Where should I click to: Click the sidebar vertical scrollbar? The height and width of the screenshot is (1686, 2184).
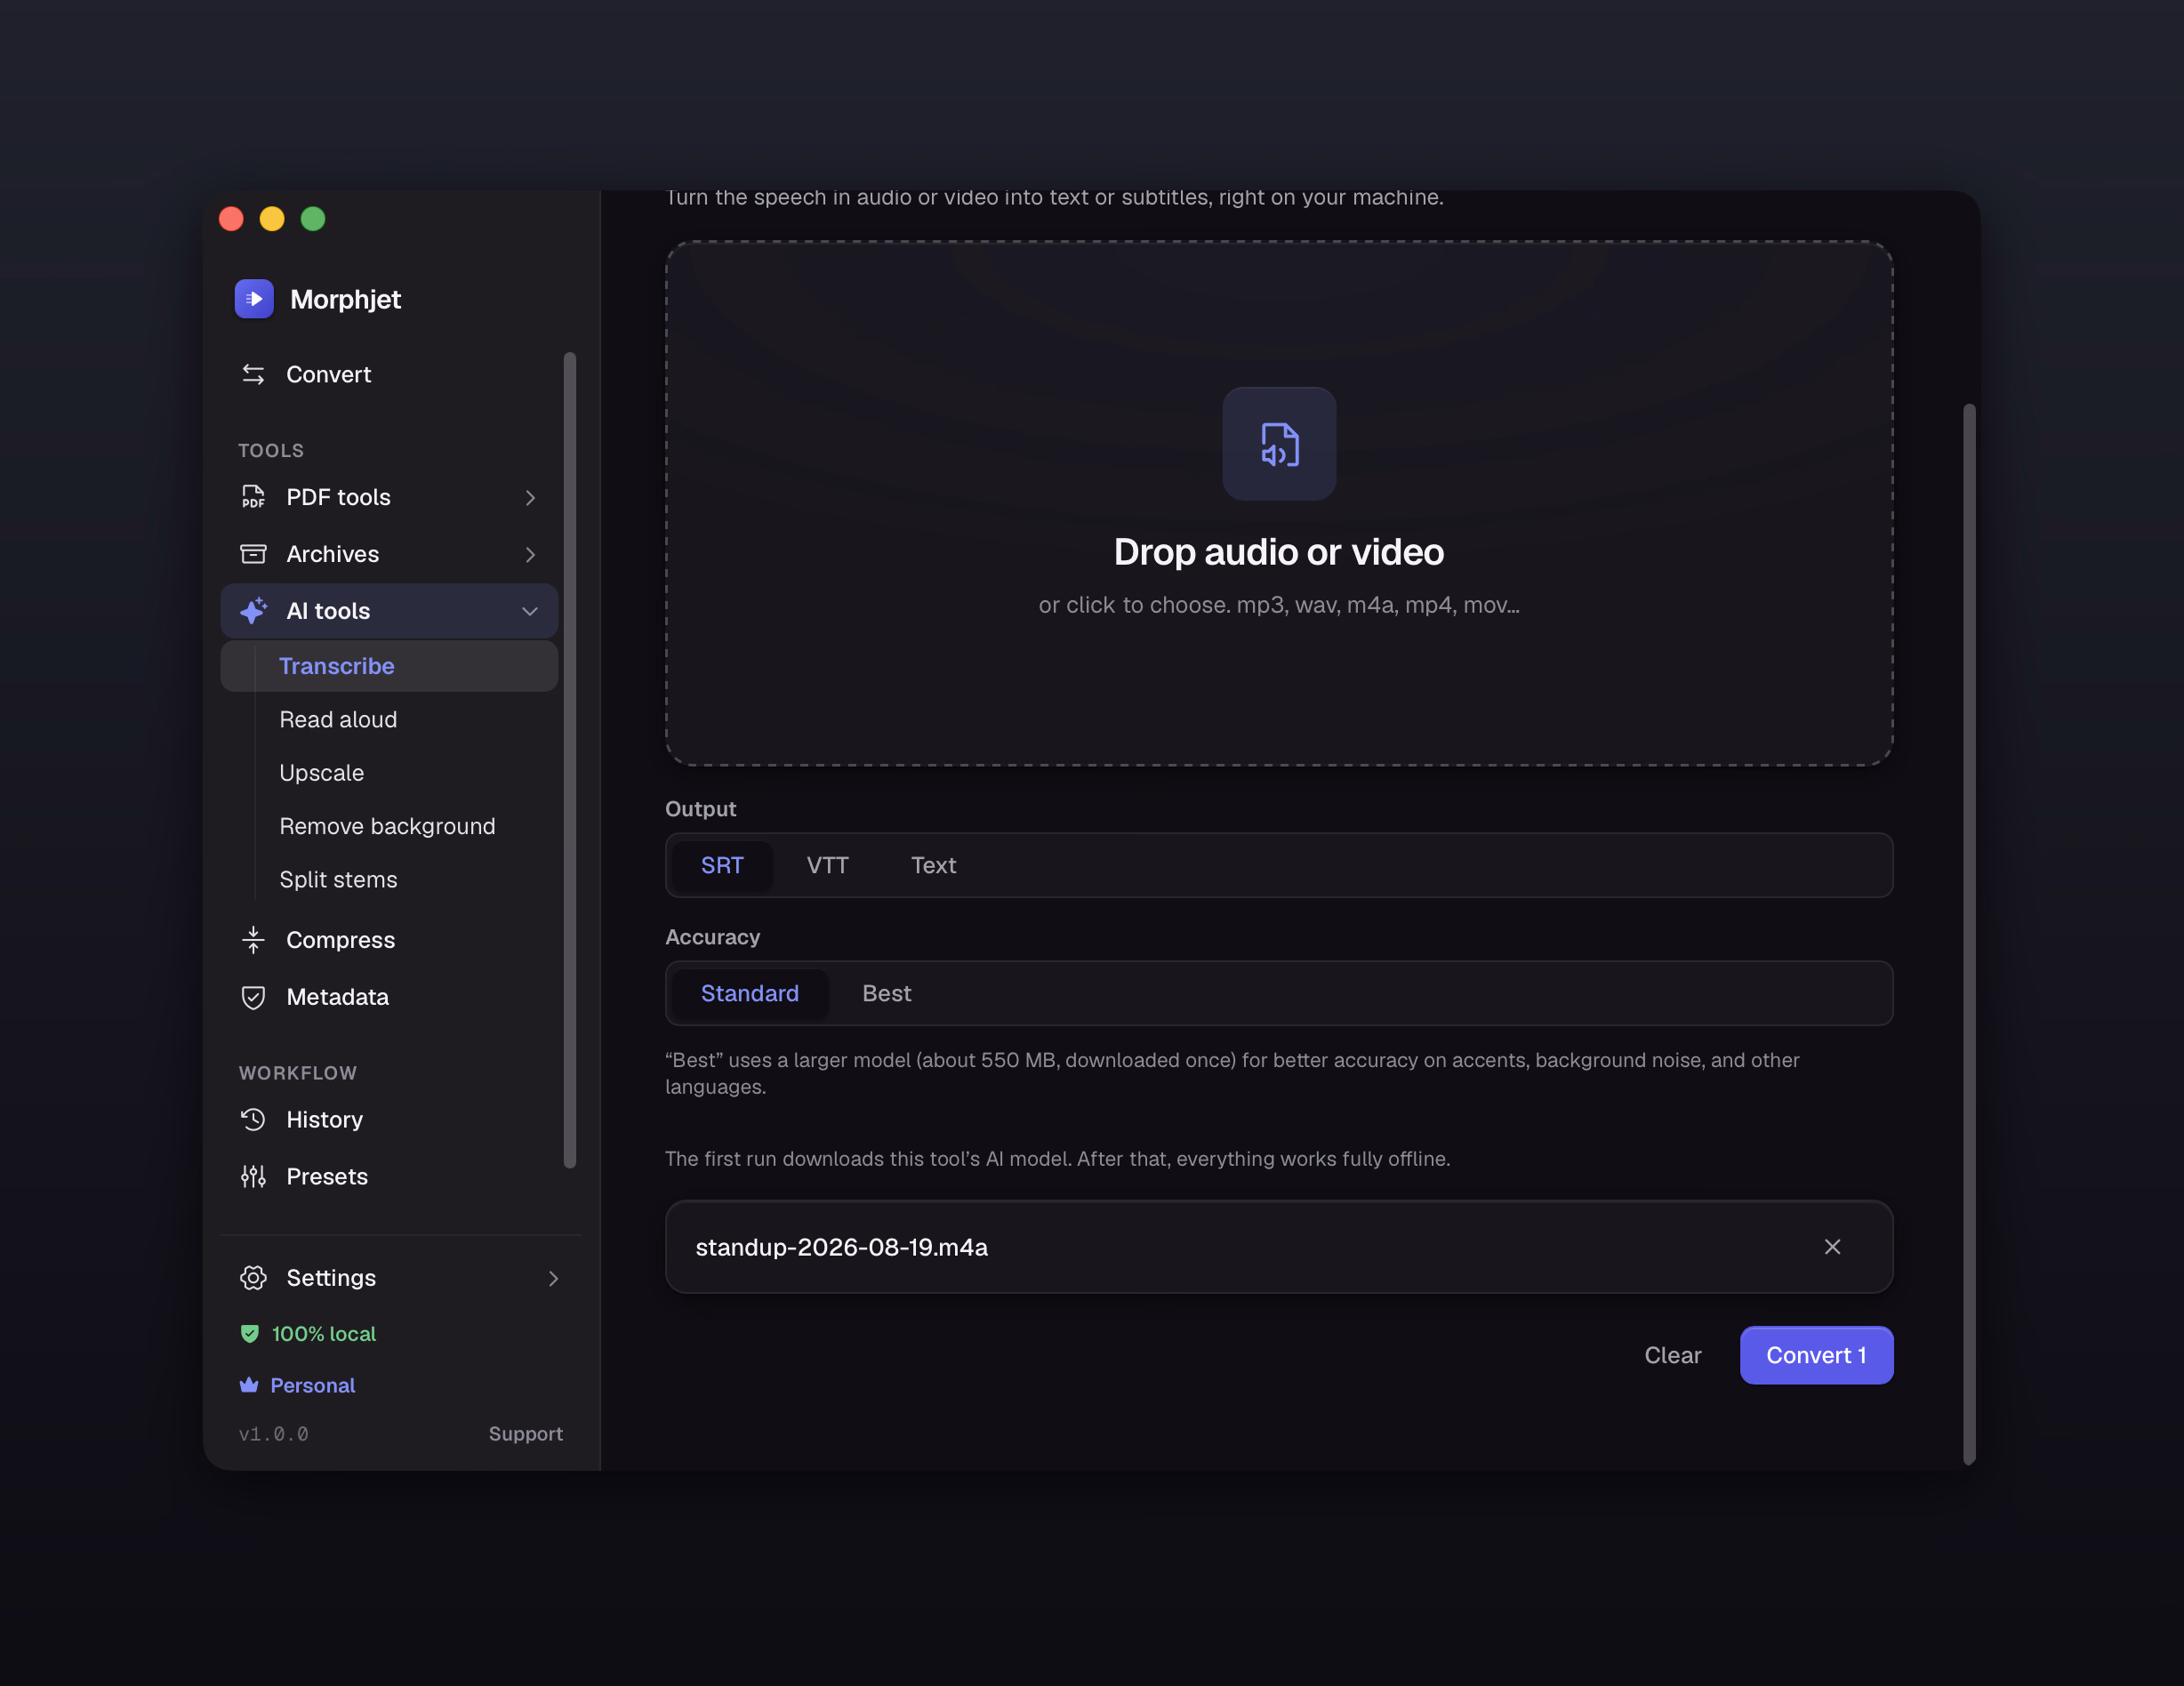pos(570,760)
